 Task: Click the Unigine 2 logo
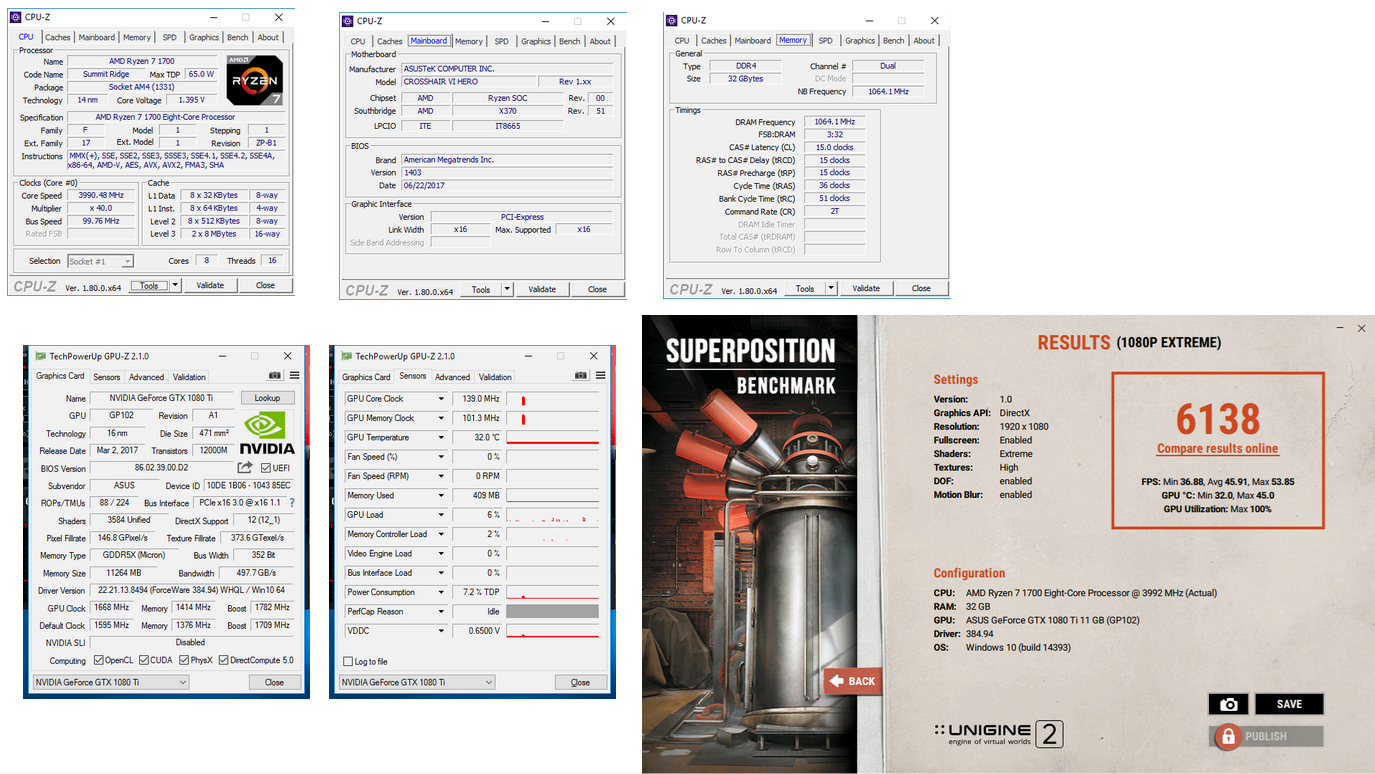pos(997,735)
